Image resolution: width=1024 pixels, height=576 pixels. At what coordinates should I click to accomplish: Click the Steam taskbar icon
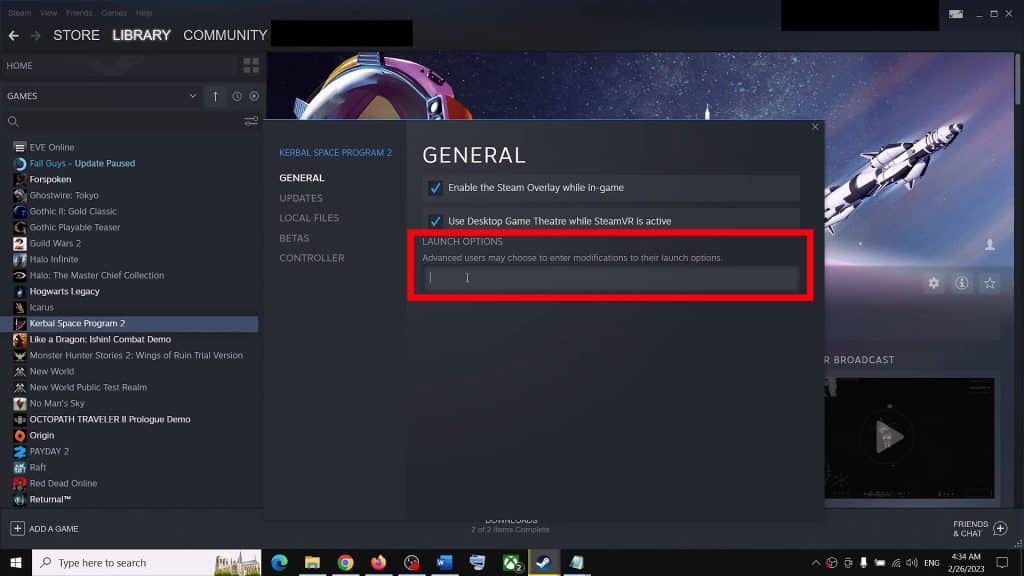543,562
